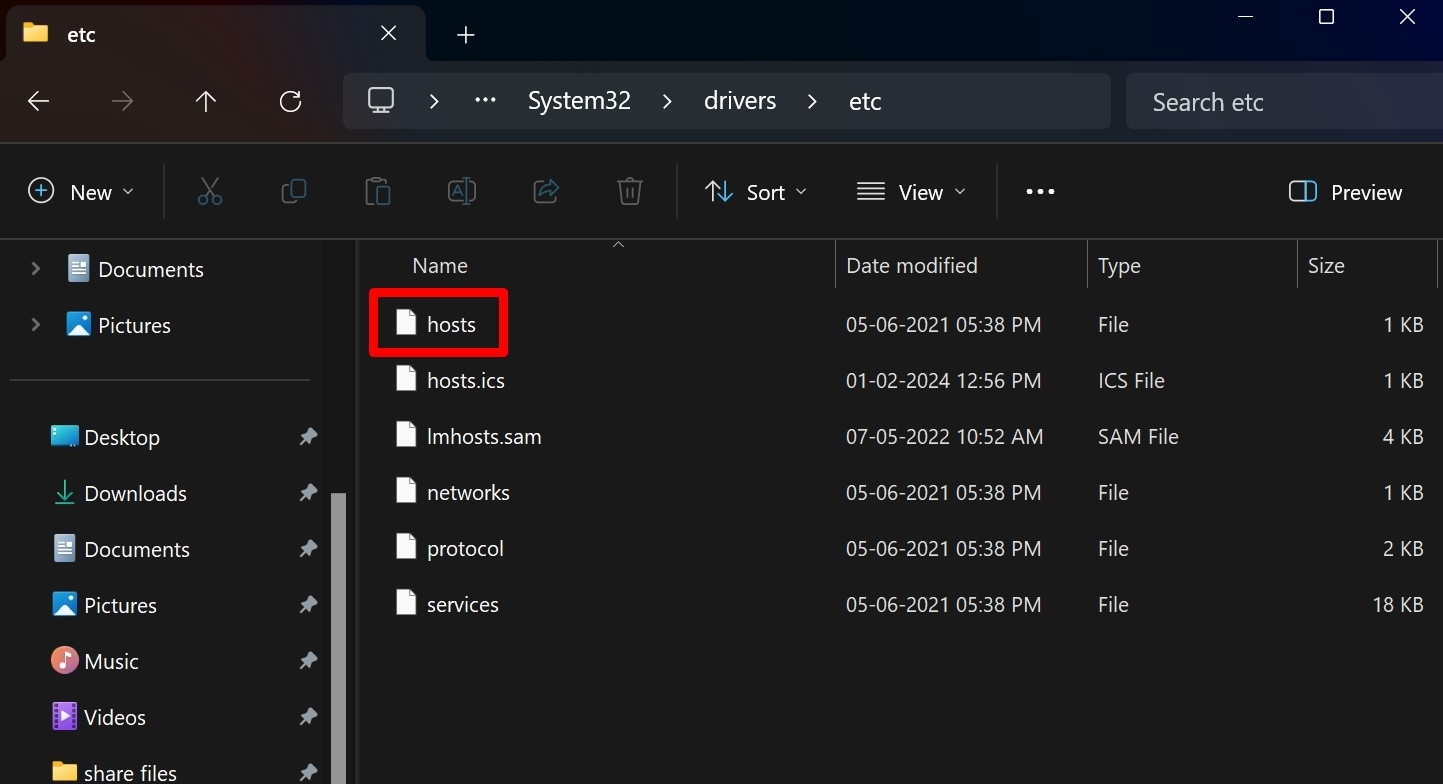The height and width of the screenshot is (784, 1443).
Task: Open share files folder in sidebar
Action: tap(114, 772)
